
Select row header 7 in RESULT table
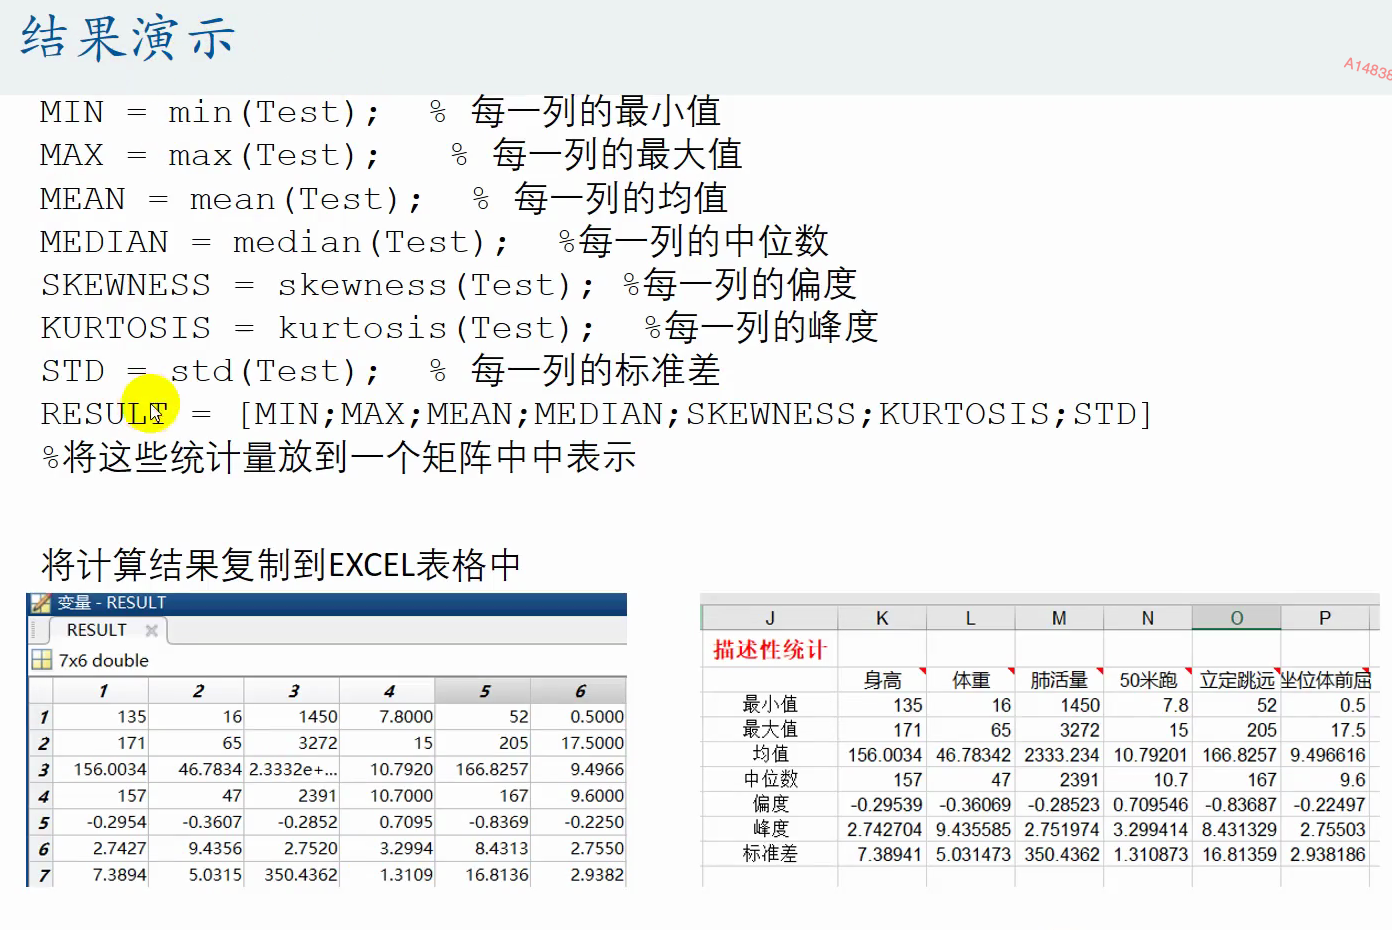[41, 875]
